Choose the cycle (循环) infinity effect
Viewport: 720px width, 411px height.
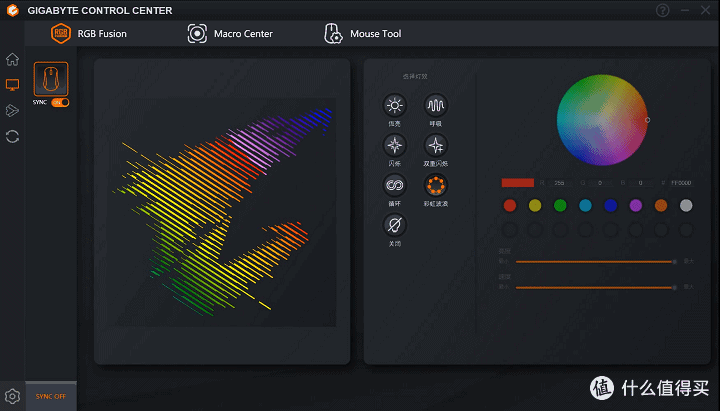[394, 186]
